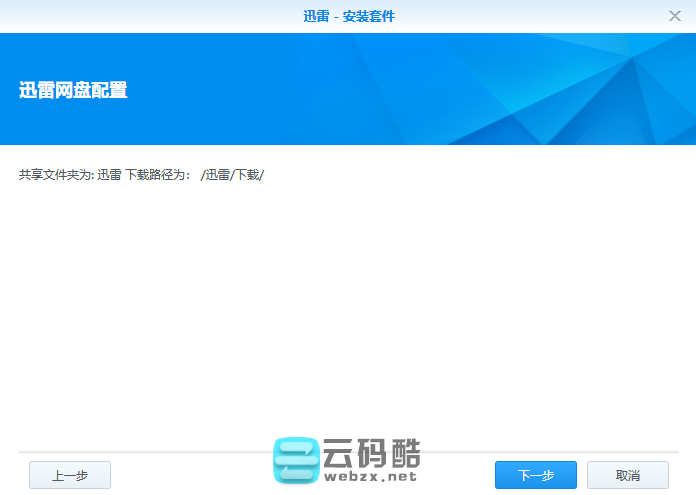Screen dimensions: 696x495
Task: Go back with the 上一步 button
Action: point(70,475)
